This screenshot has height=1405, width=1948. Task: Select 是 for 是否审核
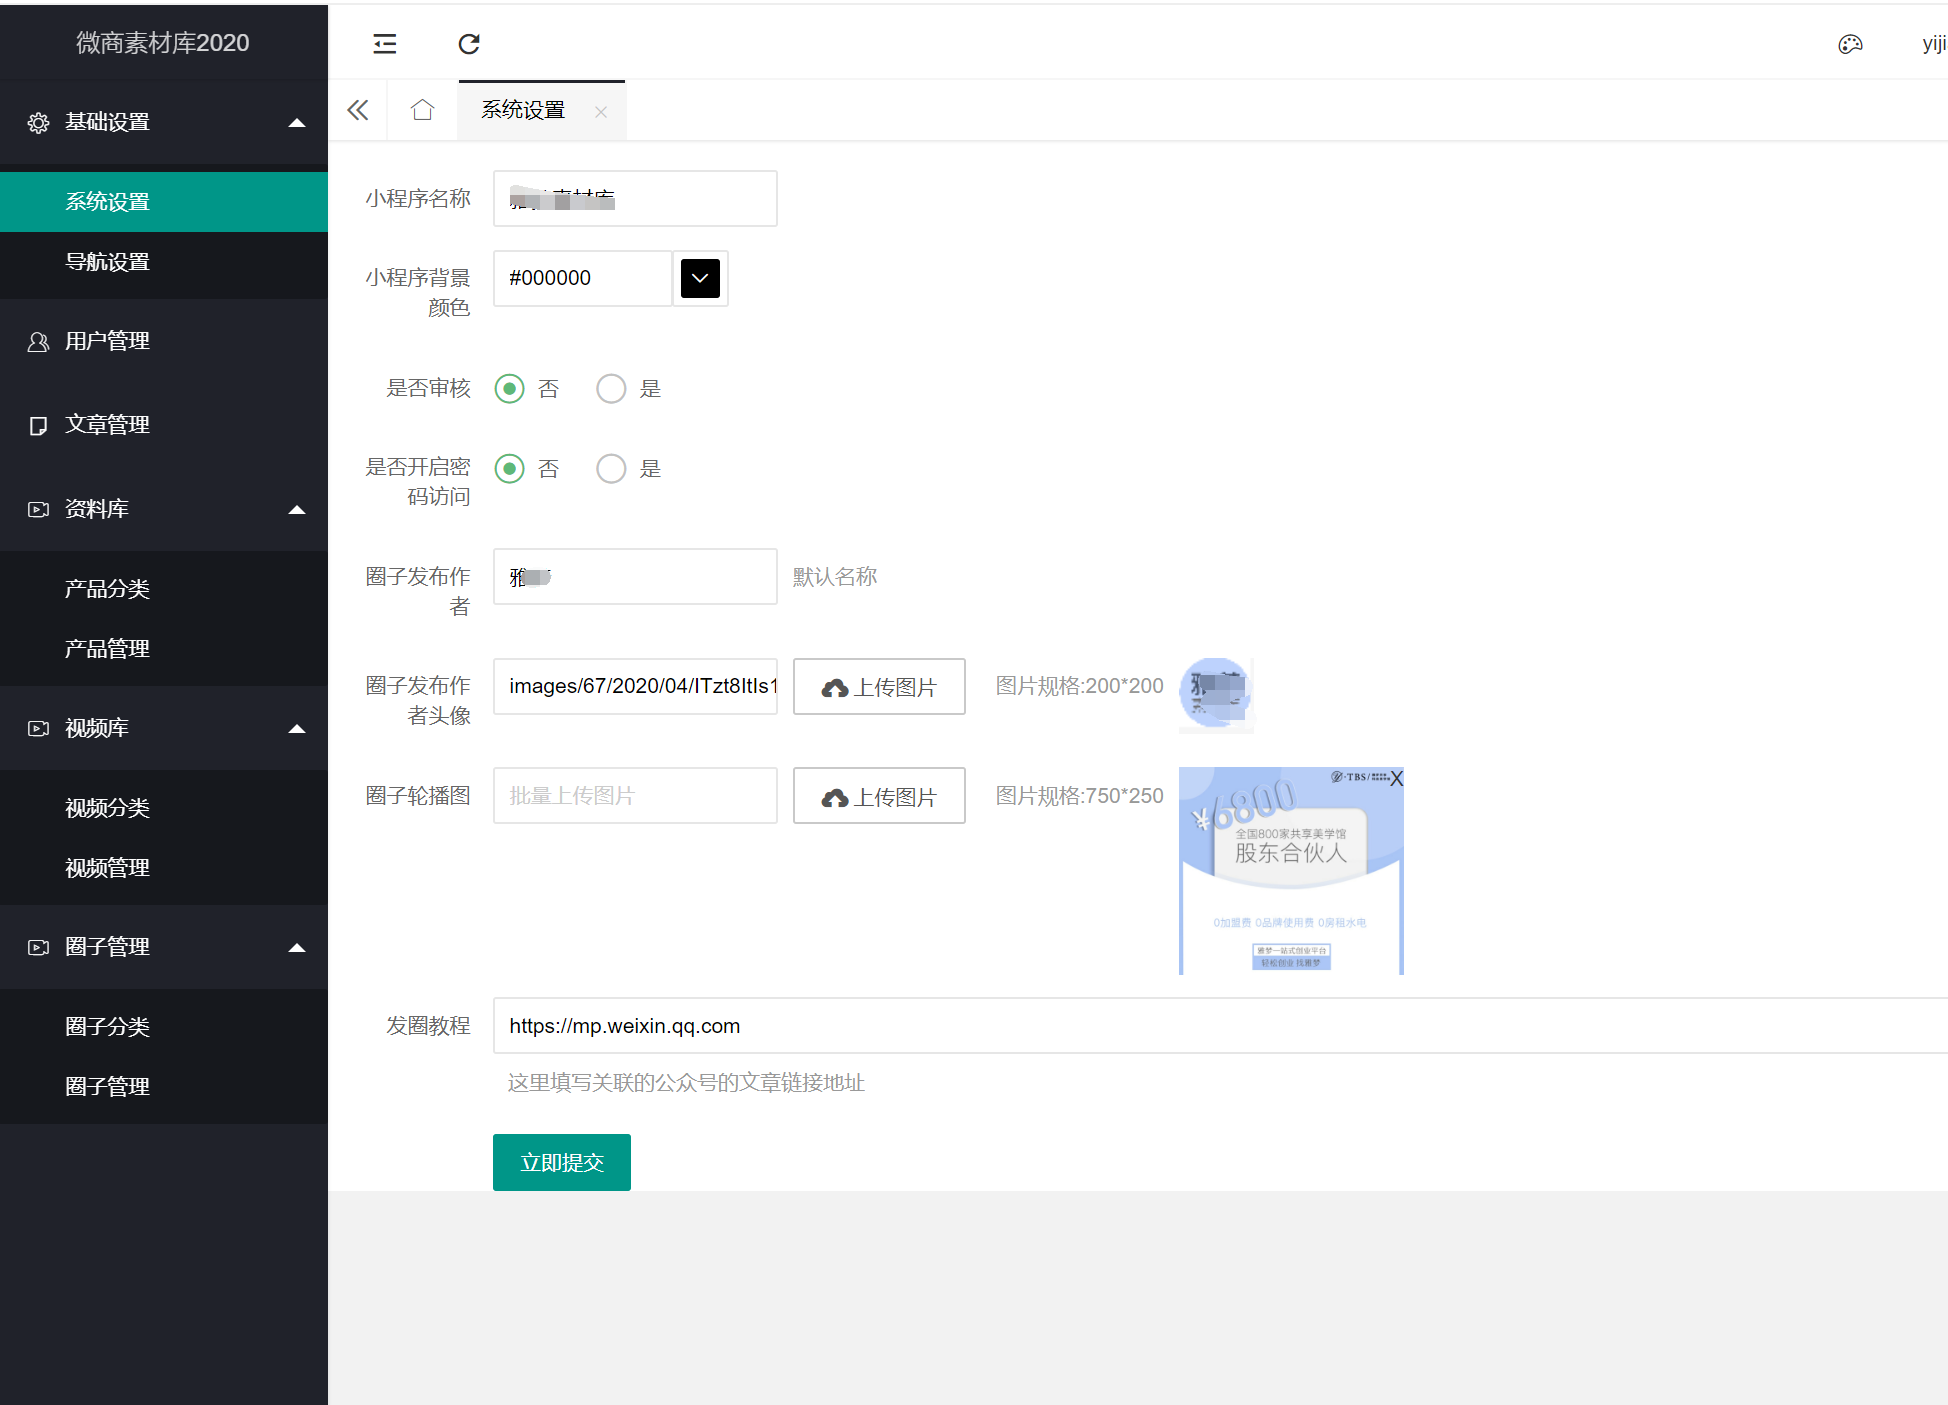click(611, 388)
